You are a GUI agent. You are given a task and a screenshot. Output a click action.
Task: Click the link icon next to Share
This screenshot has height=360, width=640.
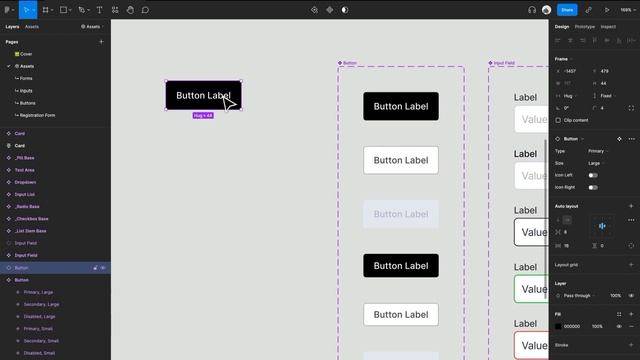pyautogui.click(x=588, y=10)
